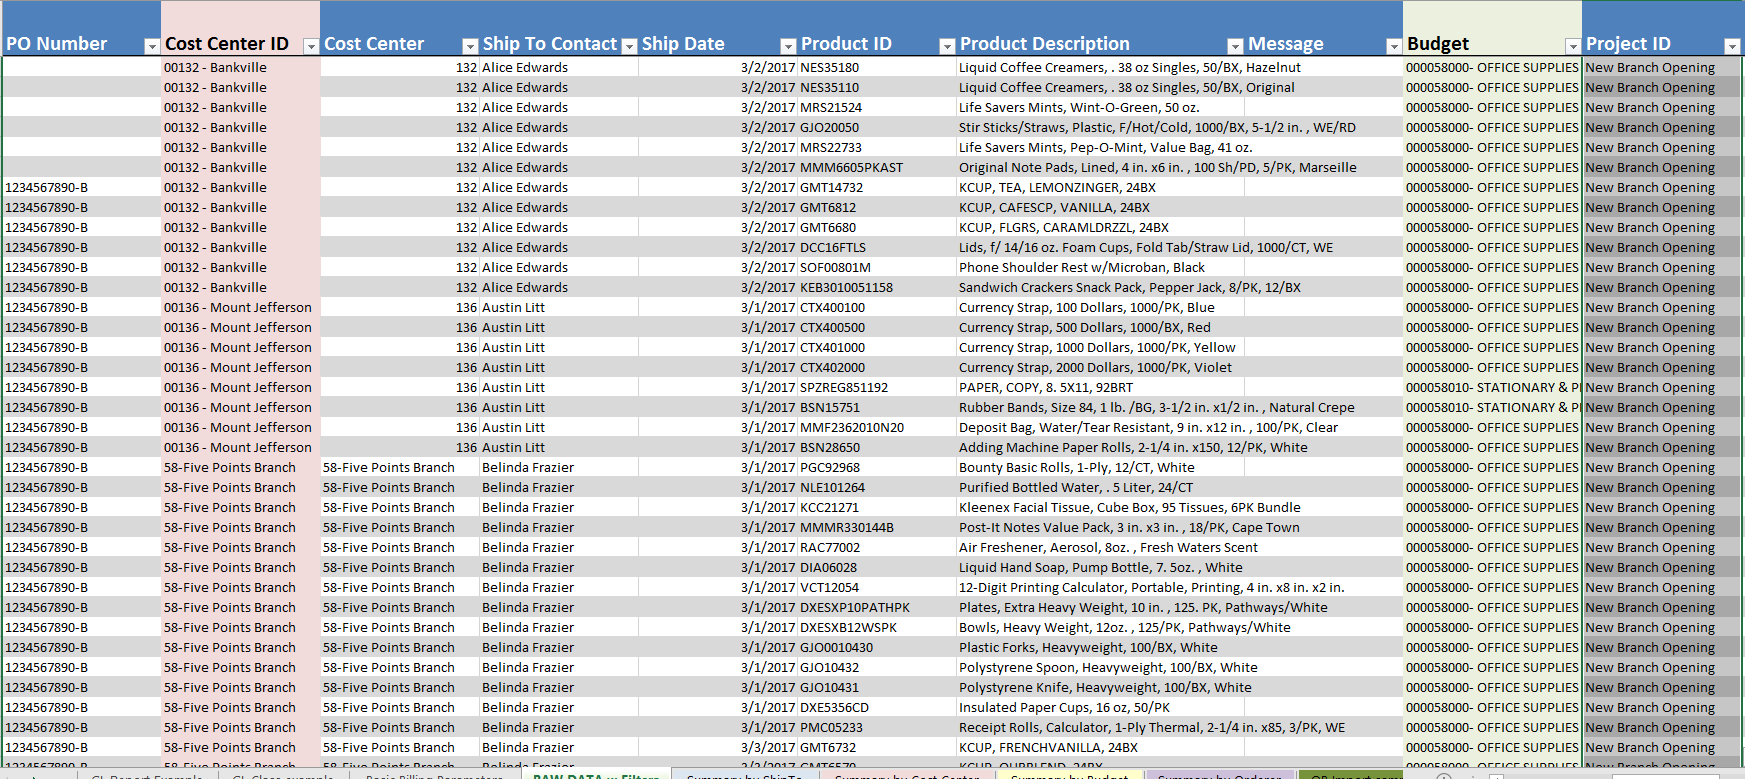Open the Ship To Contact filter dropdown

click(629, 46)
